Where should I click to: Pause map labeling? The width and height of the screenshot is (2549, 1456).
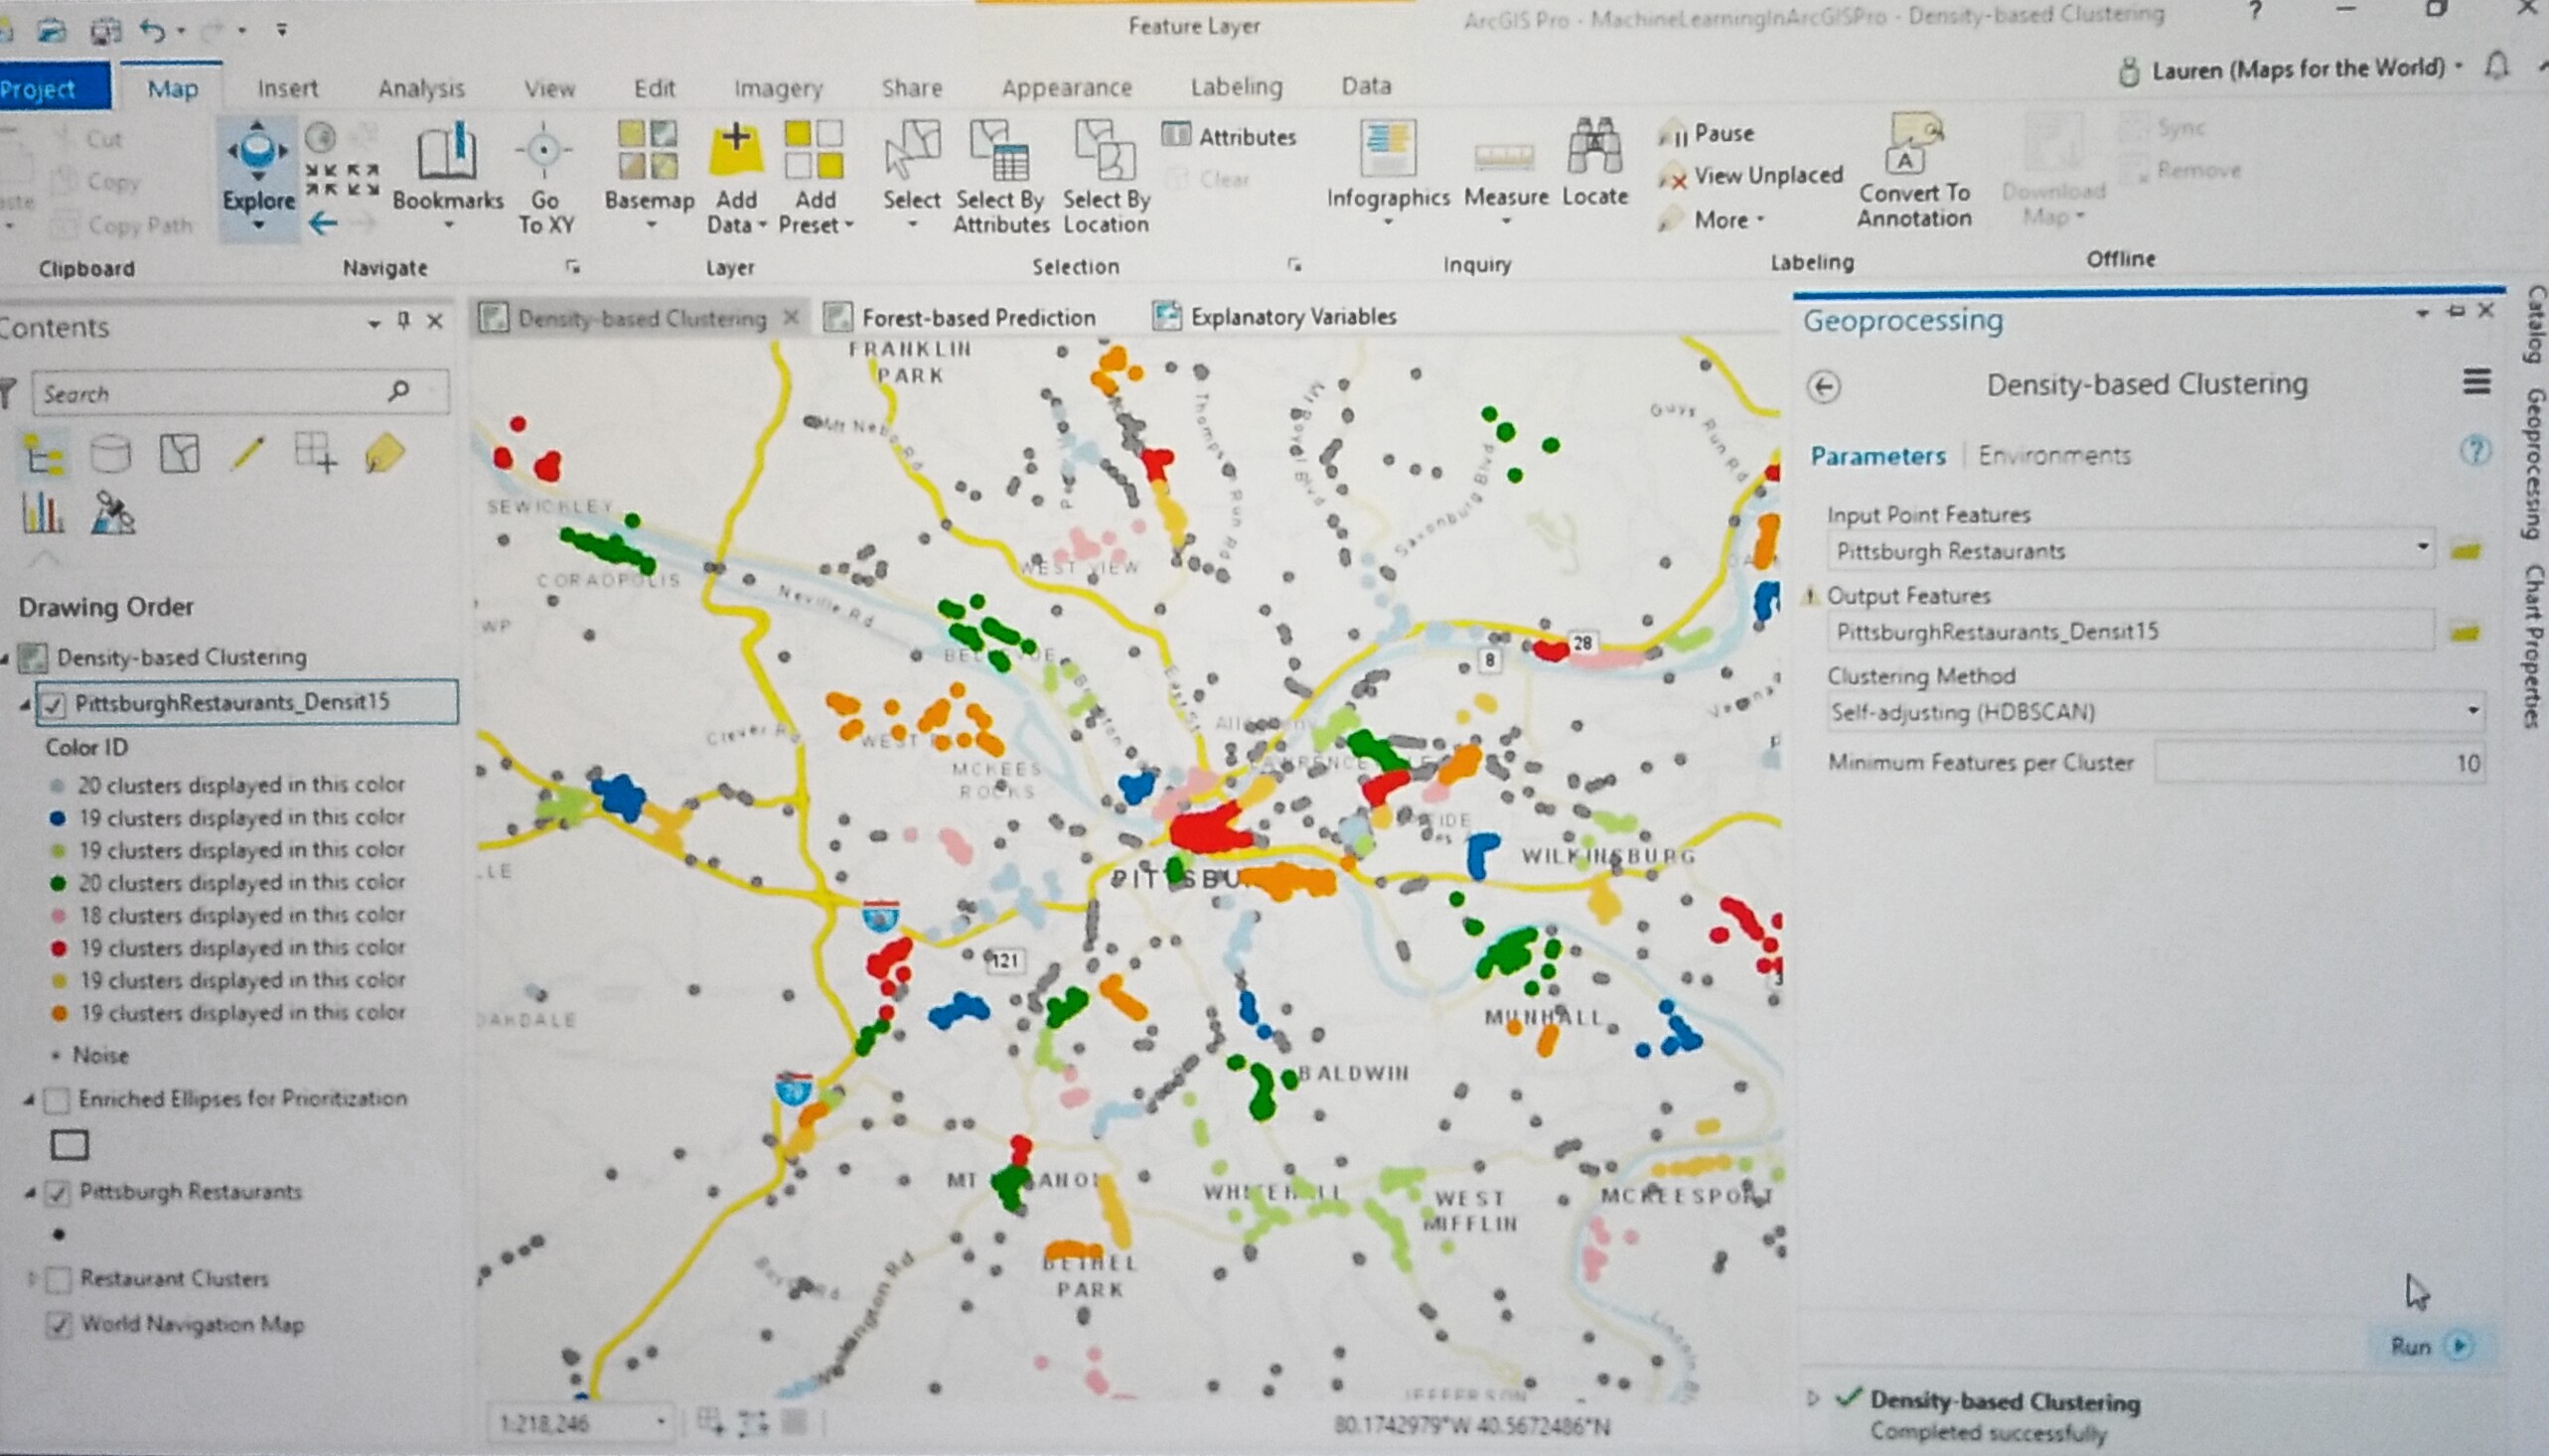click(x=1707, y=133)
